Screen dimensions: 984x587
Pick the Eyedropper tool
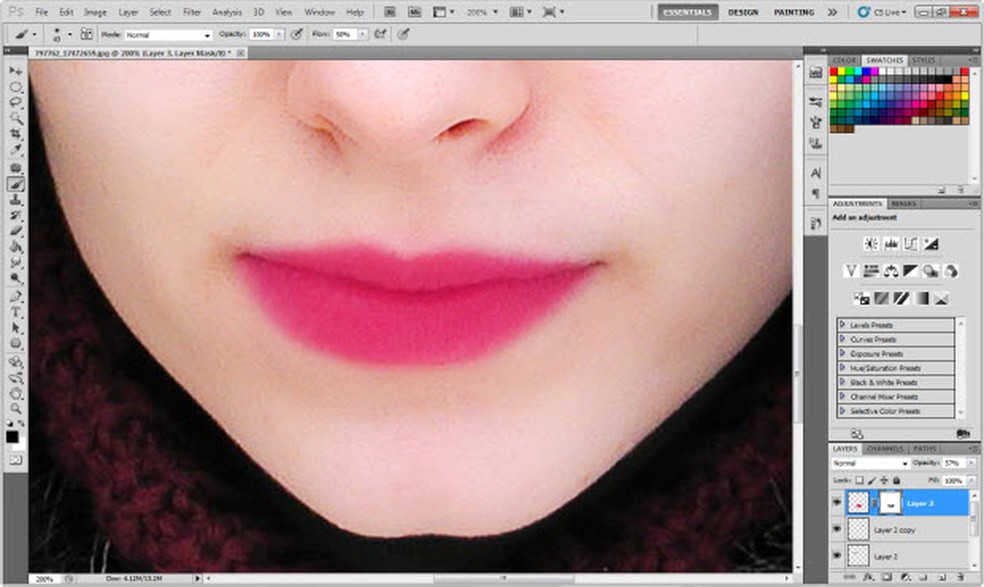(x=16, y=149)
